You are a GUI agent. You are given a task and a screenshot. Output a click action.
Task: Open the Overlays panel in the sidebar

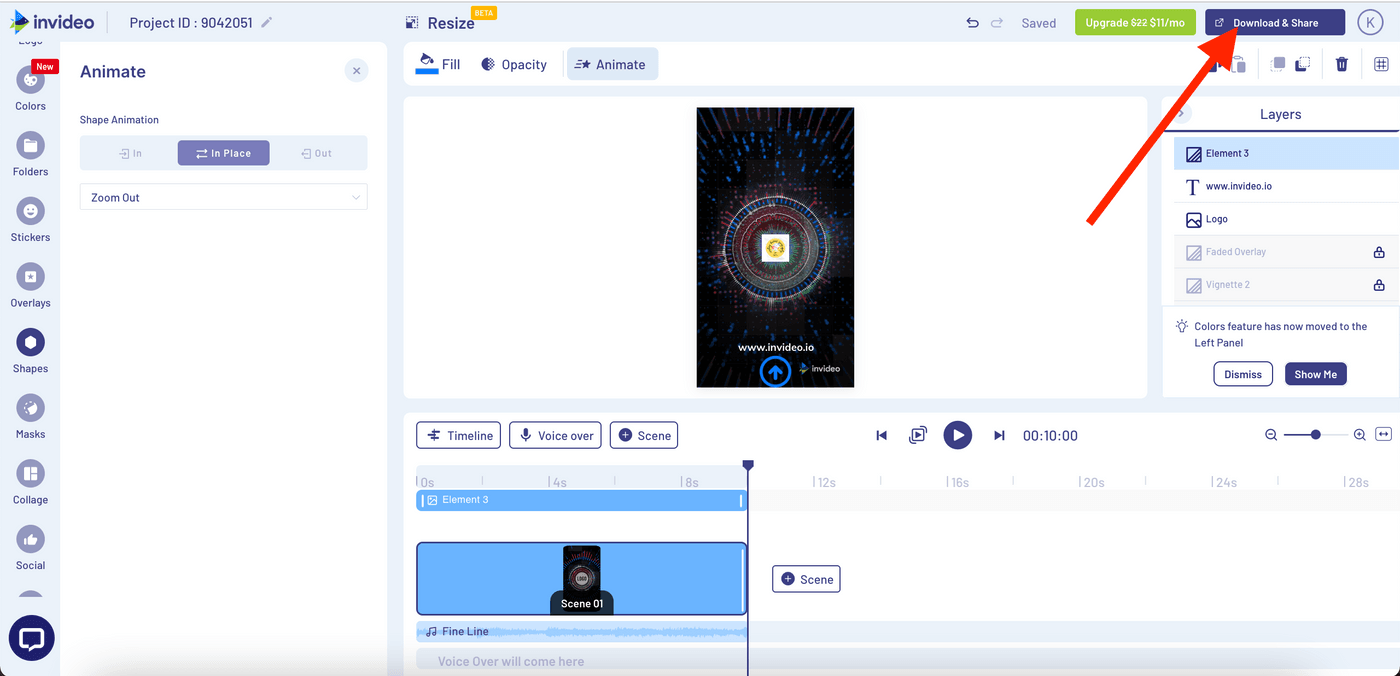[x=30, y=285]
